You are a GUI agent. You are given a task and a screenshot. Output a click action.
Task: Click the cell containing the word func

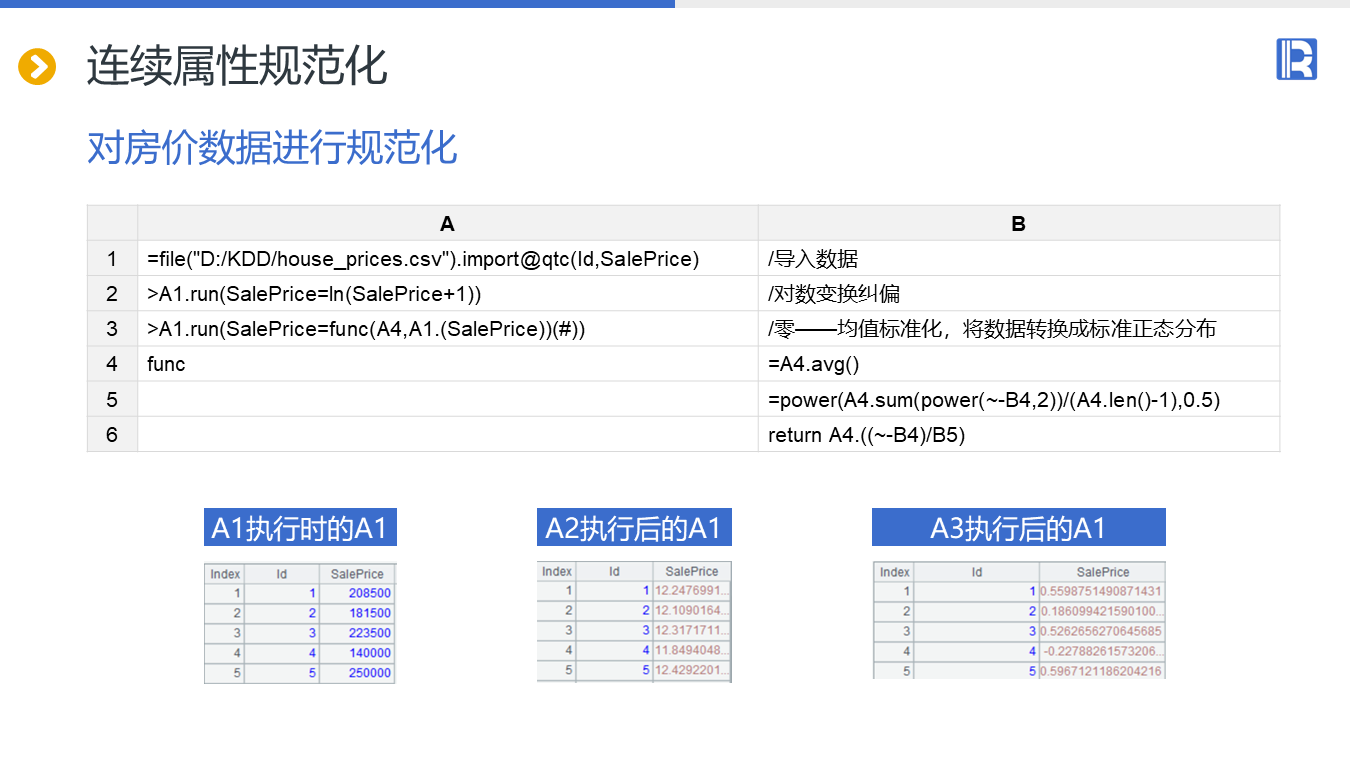(447, 364)
